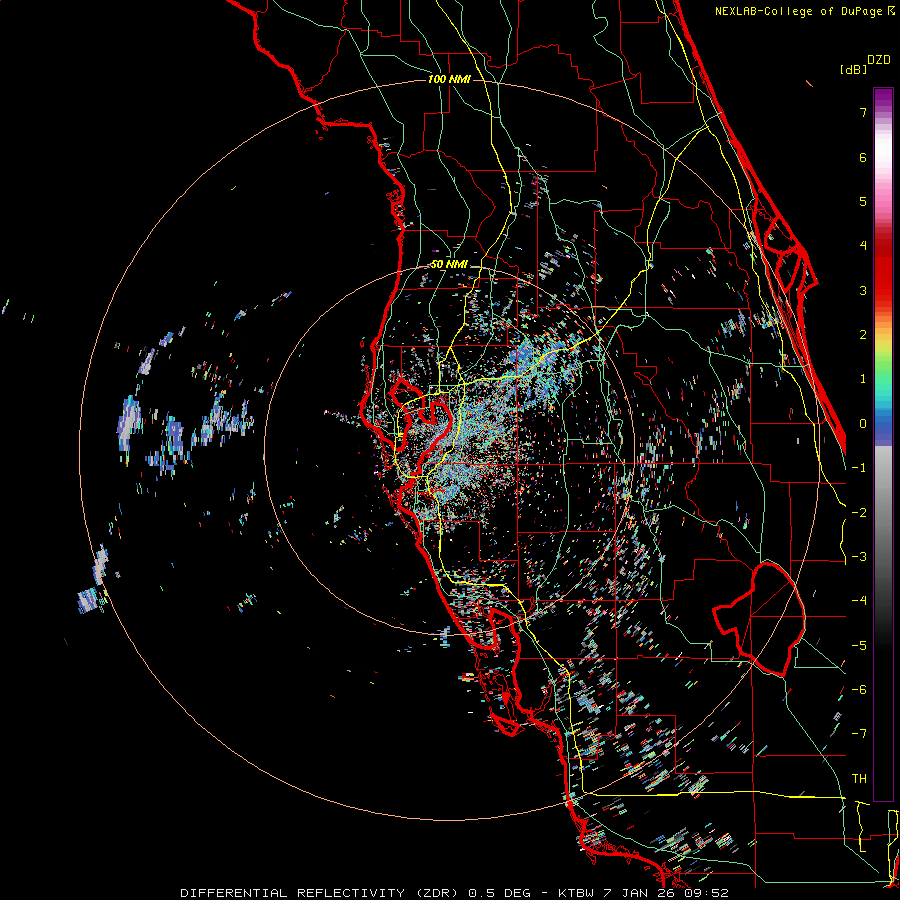Click the 2 value on color scale
900x900 pixels.
click(863, 335)
